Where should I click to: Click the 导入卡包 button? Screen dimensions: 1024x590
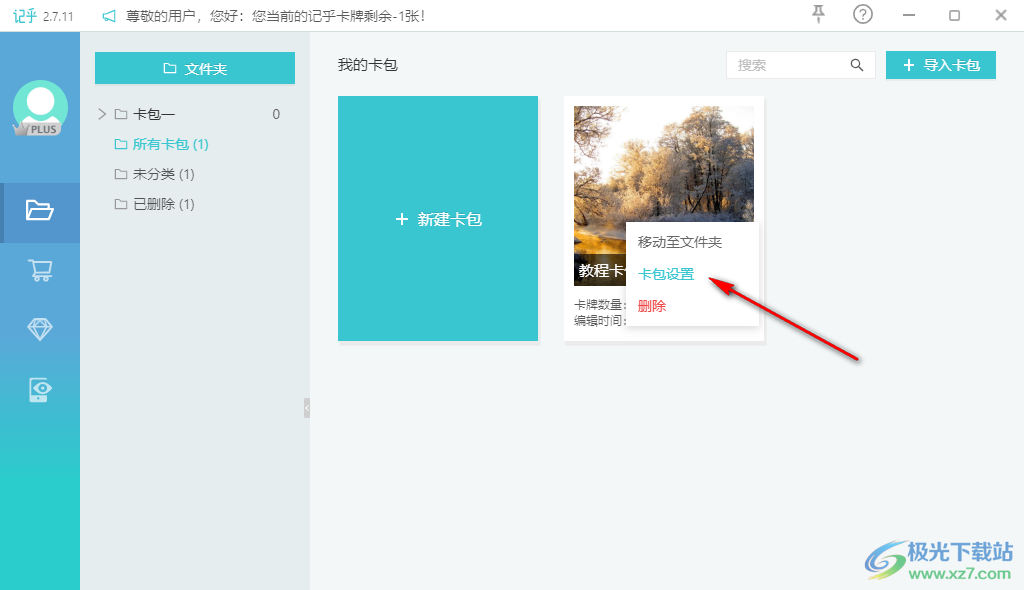pyautogui.click(x=940, y=65)
